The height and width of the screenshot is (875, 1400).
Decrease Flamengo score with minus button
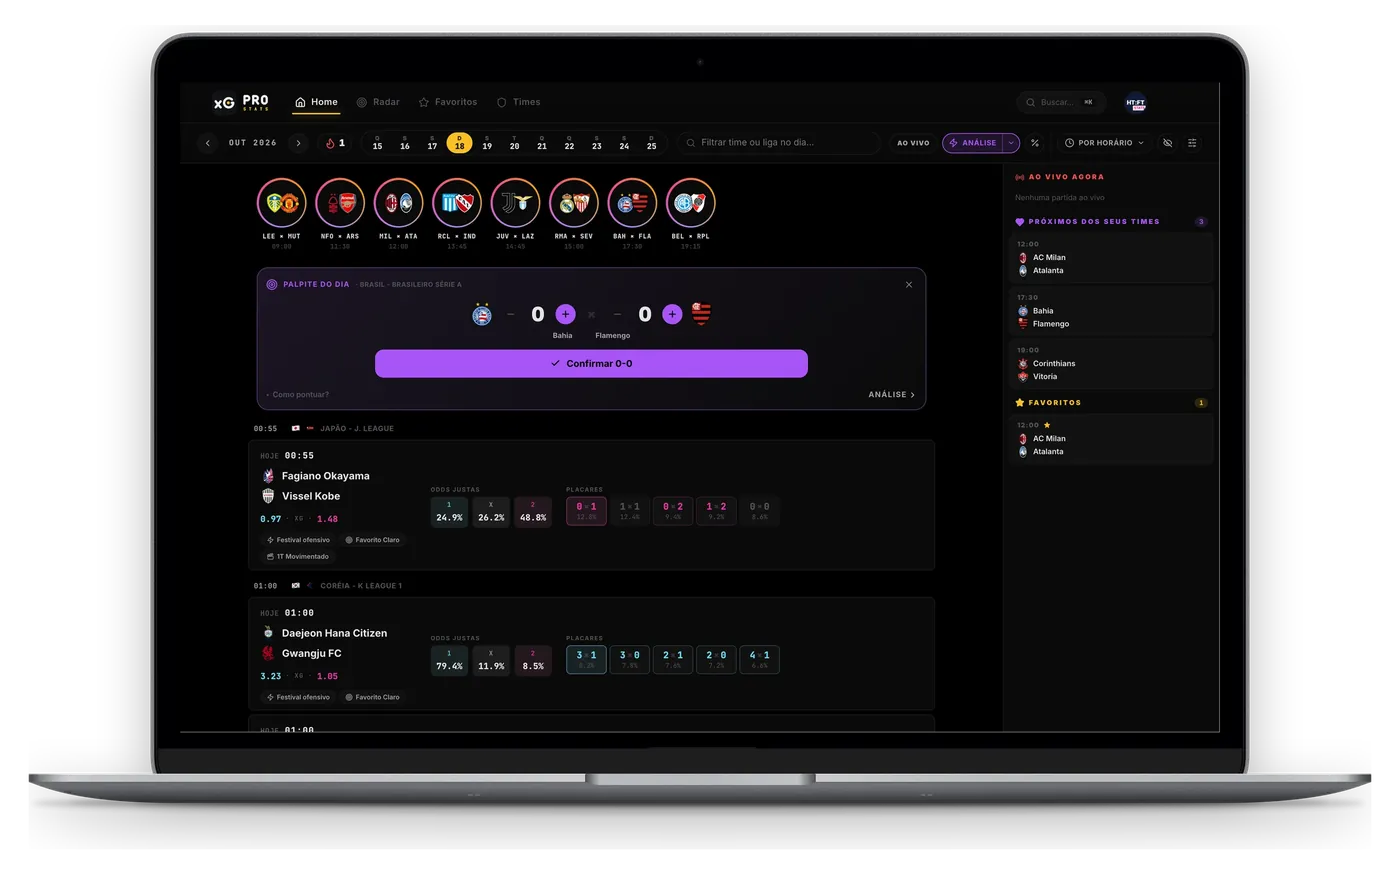pyautogui.click(x=617, y=314)
